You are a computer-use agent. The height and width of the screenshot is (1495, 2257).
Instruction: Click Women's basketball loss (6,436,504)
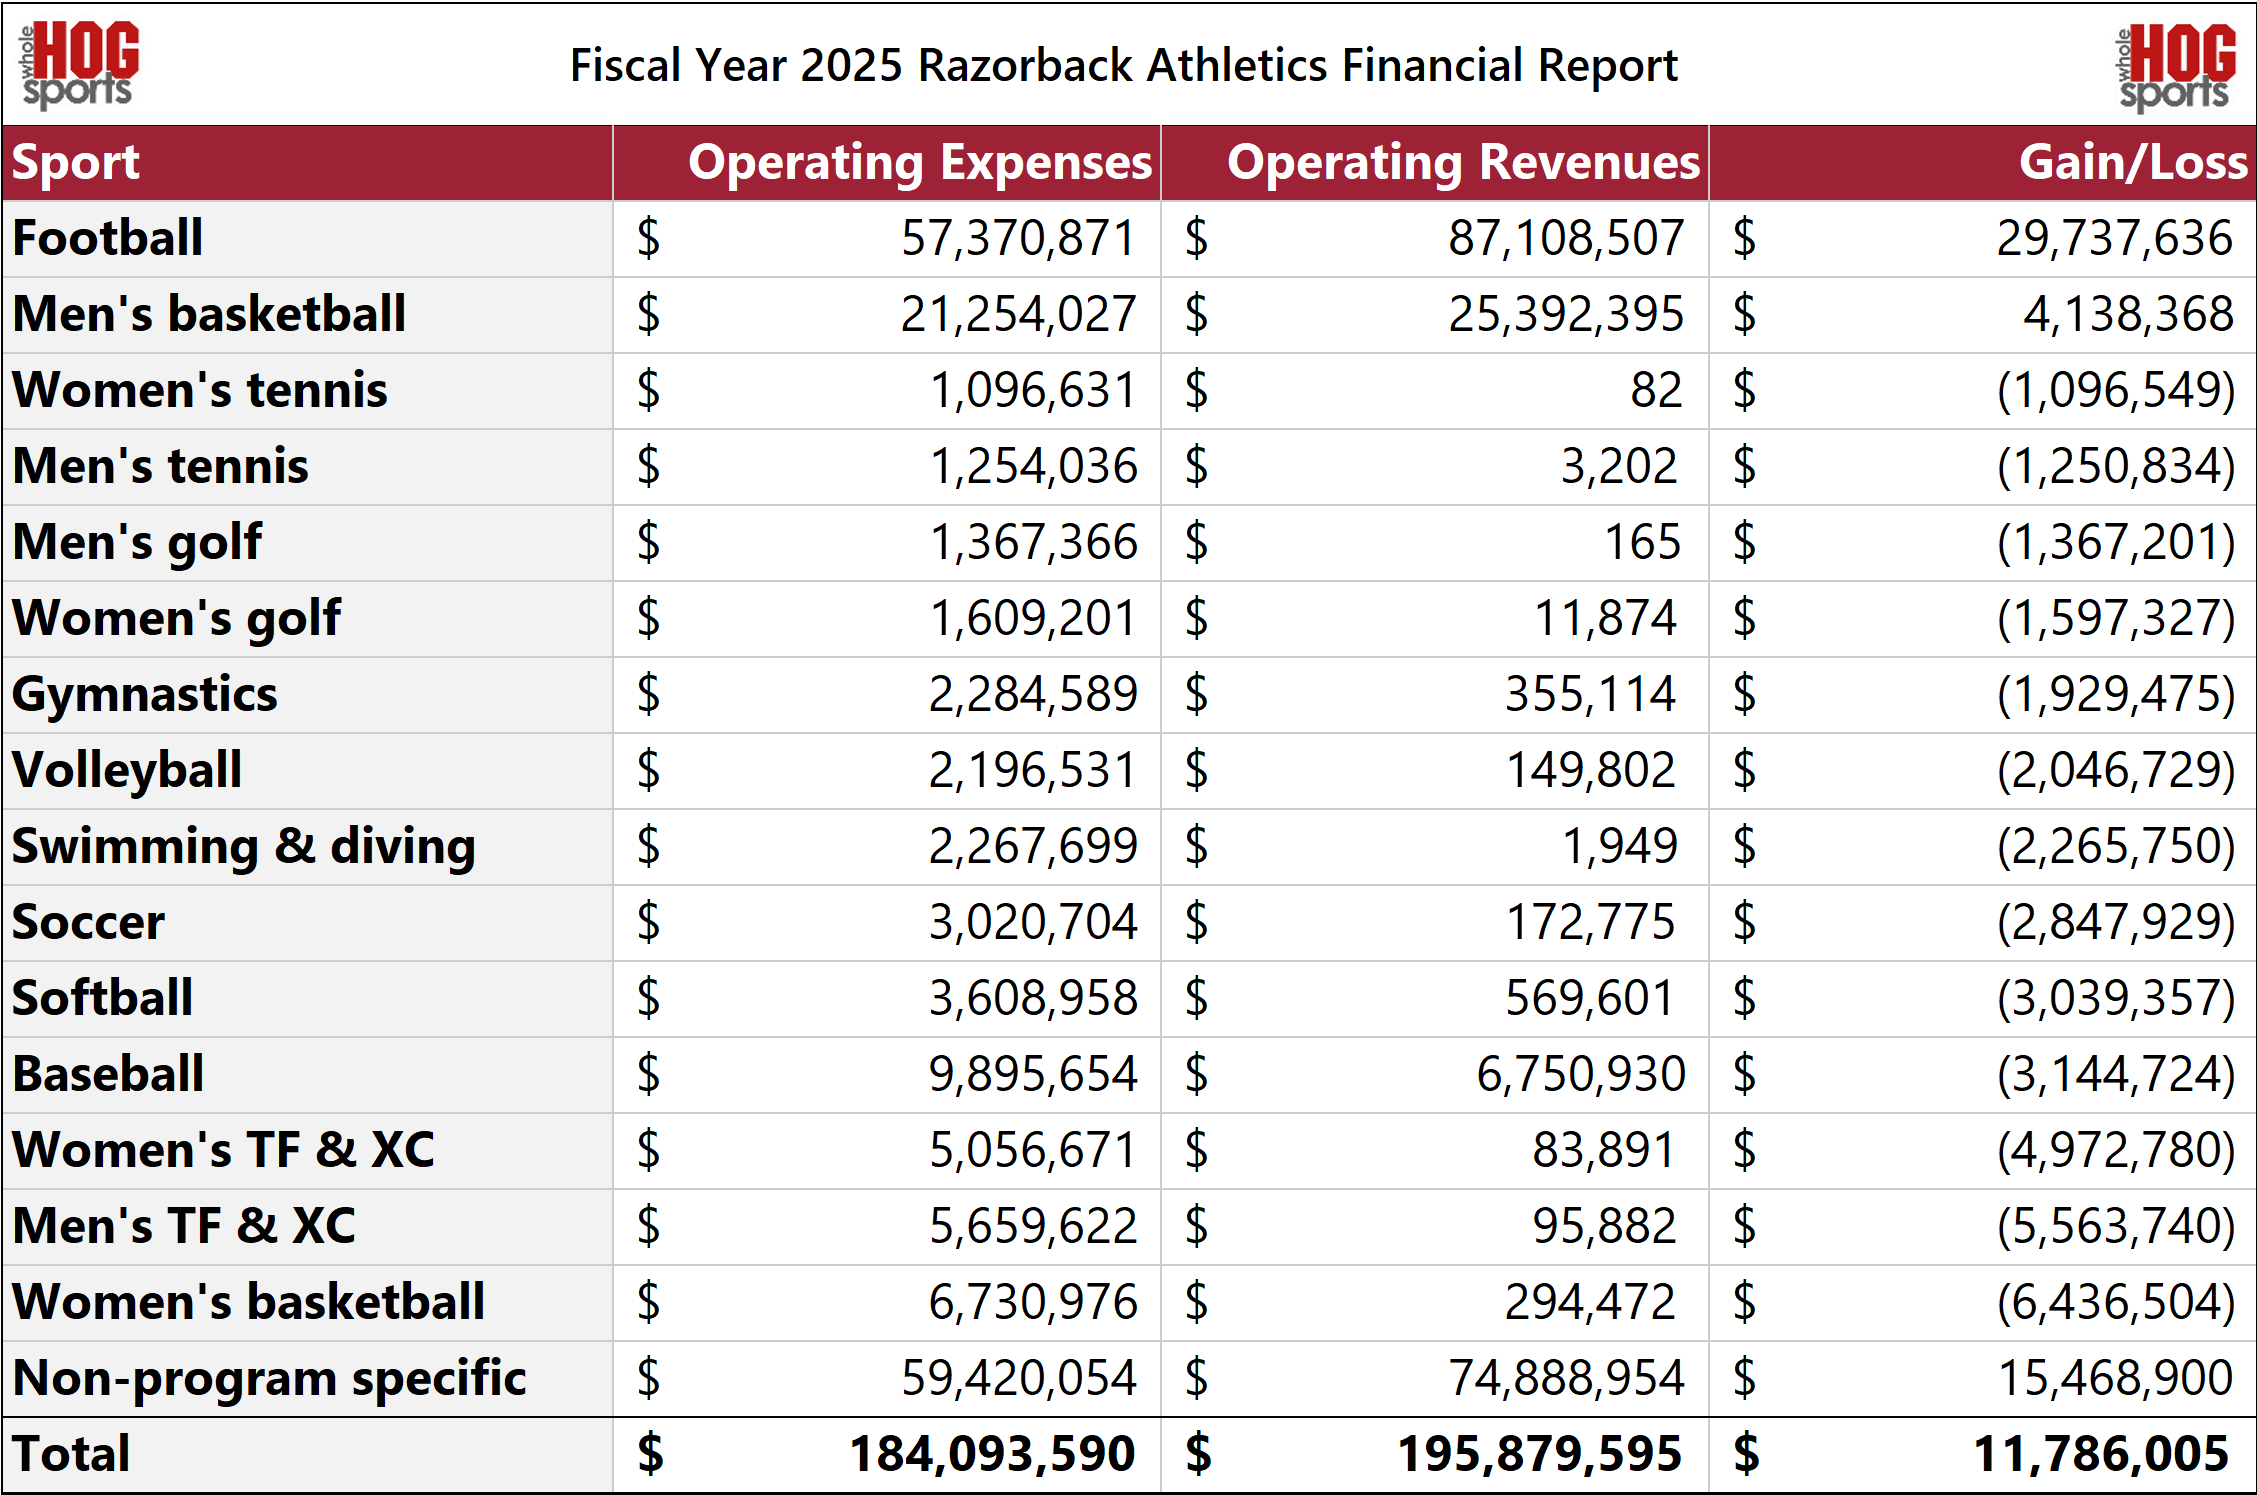point(2116,1302)
